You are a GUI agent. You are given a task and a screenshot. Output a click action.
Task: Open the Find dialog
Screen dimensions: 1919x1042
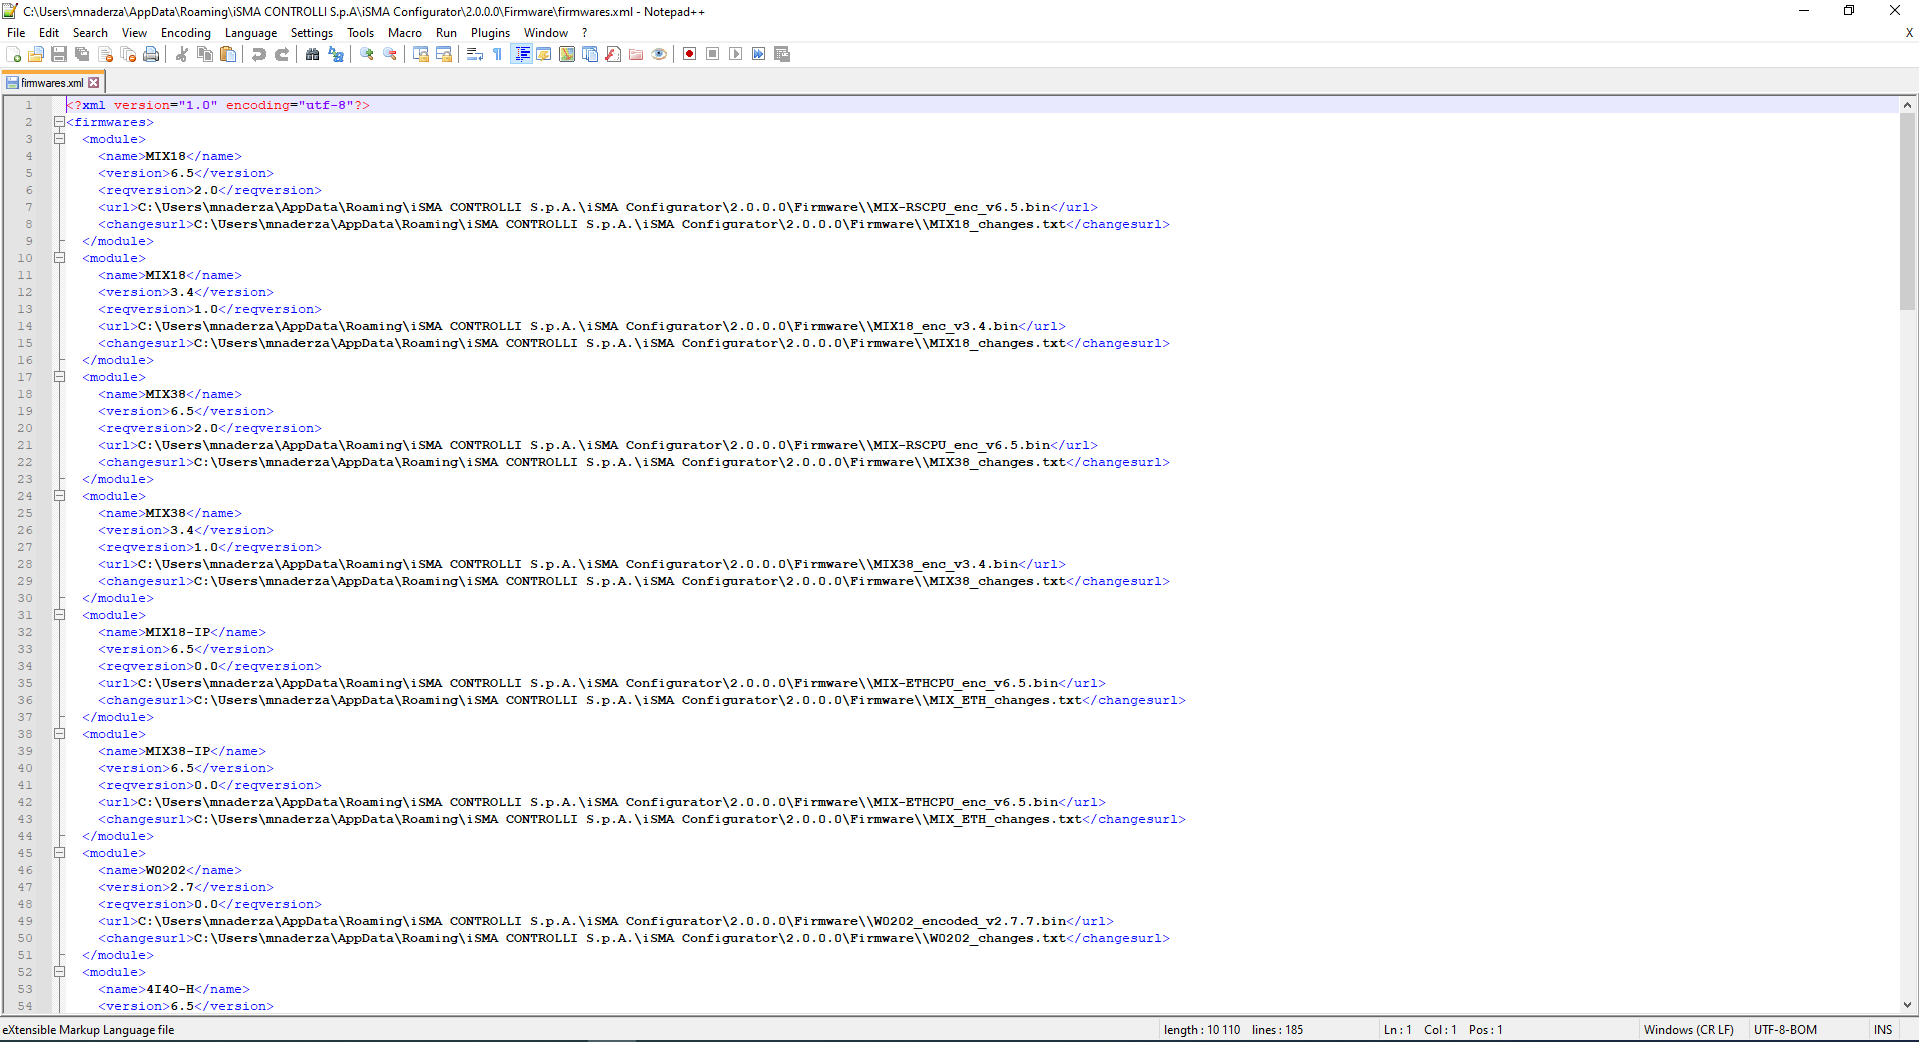[x=313, y=54]
